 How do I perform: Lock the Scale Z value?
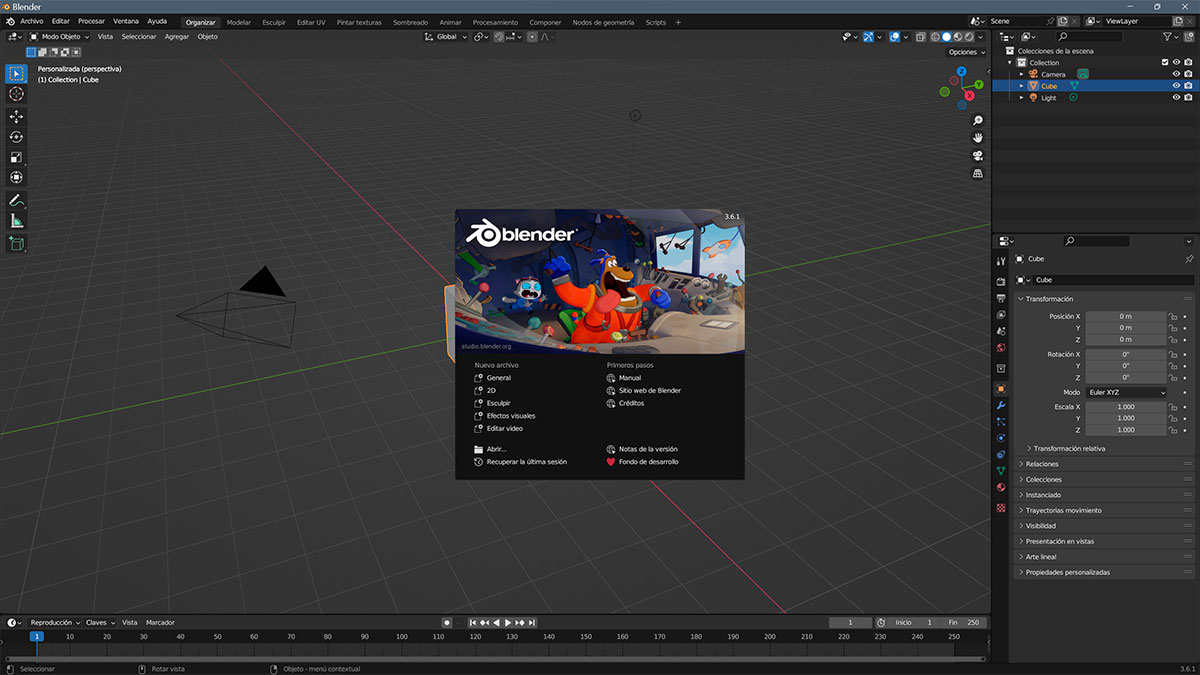(1172, 430)
